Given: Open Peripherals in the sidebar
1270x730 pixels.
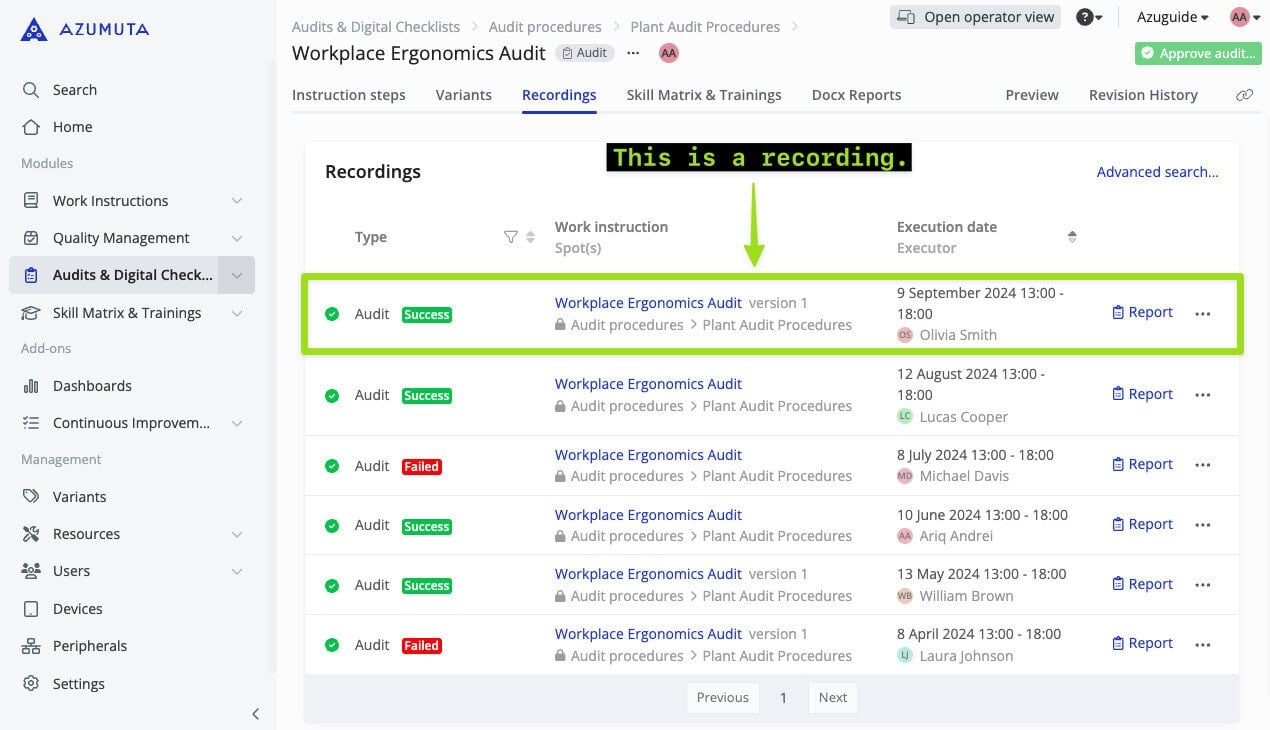Looking at the screenshot, I should pyautogui.click(x=89, y=646).
